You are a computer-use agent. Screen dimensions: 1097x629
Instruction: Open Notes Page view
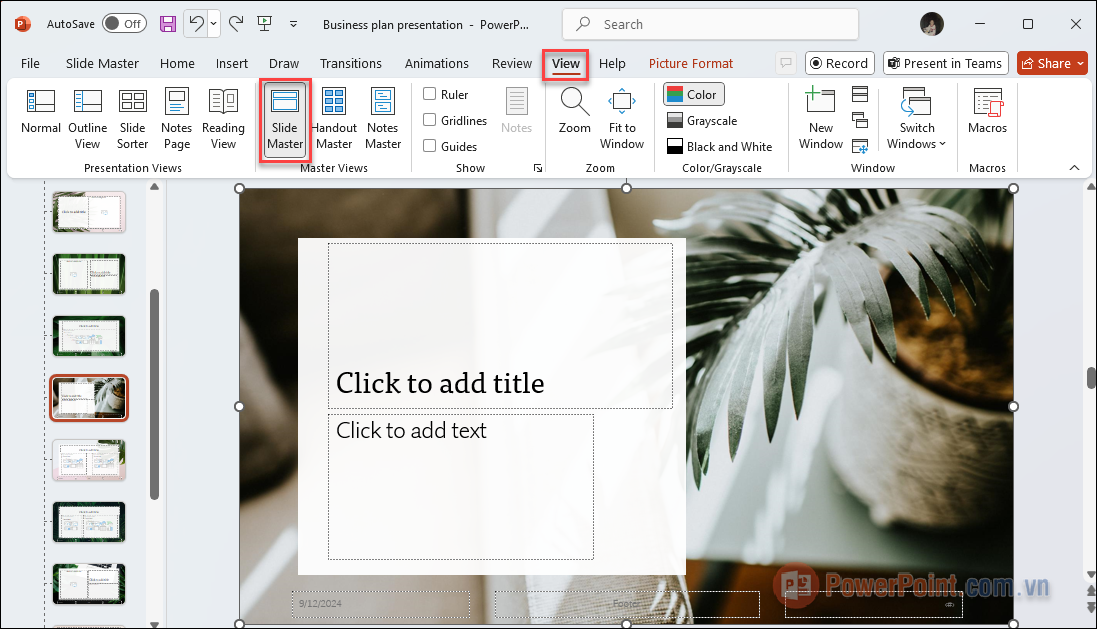pyautogui.click(x=176, y=119)
